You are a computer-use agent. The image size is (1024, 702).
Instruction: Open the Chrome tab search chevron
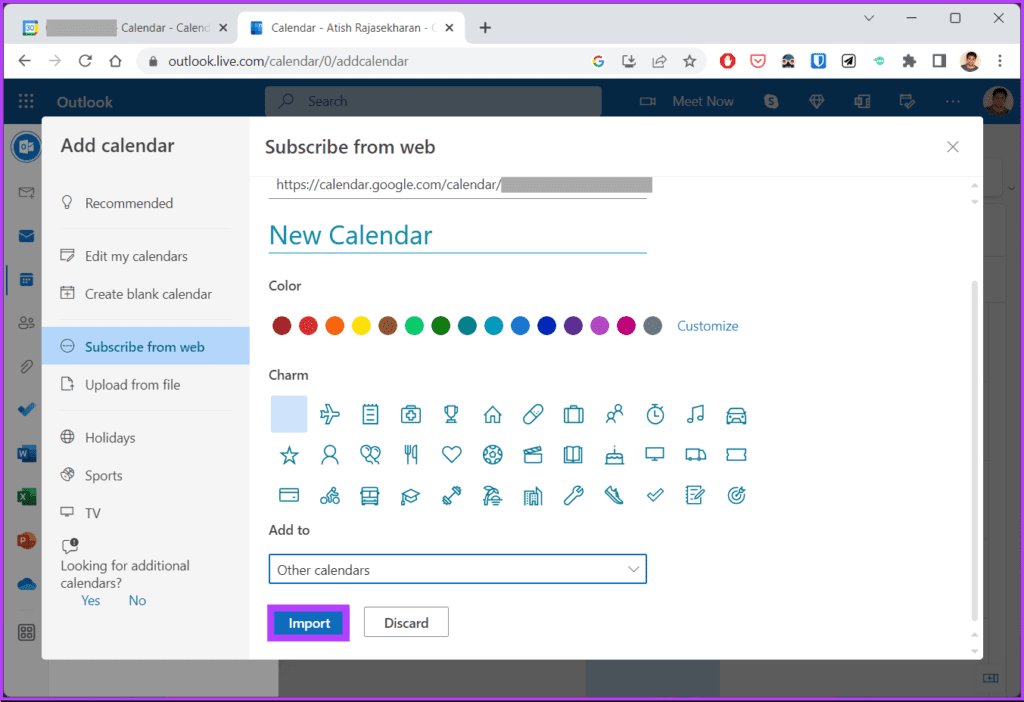pyautogui.click(x=869, y=18)
